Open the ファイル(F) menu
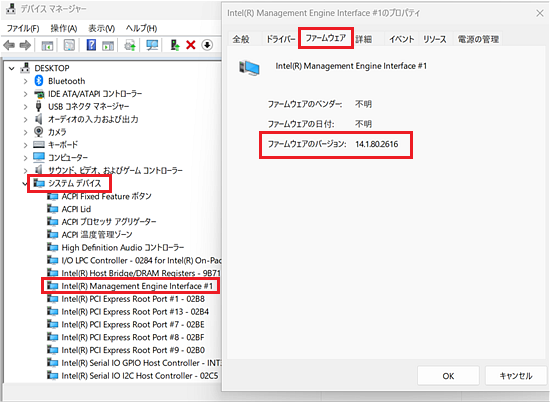Image resolution: width=550 pixels, height=402 pixels. pos(23,28)
